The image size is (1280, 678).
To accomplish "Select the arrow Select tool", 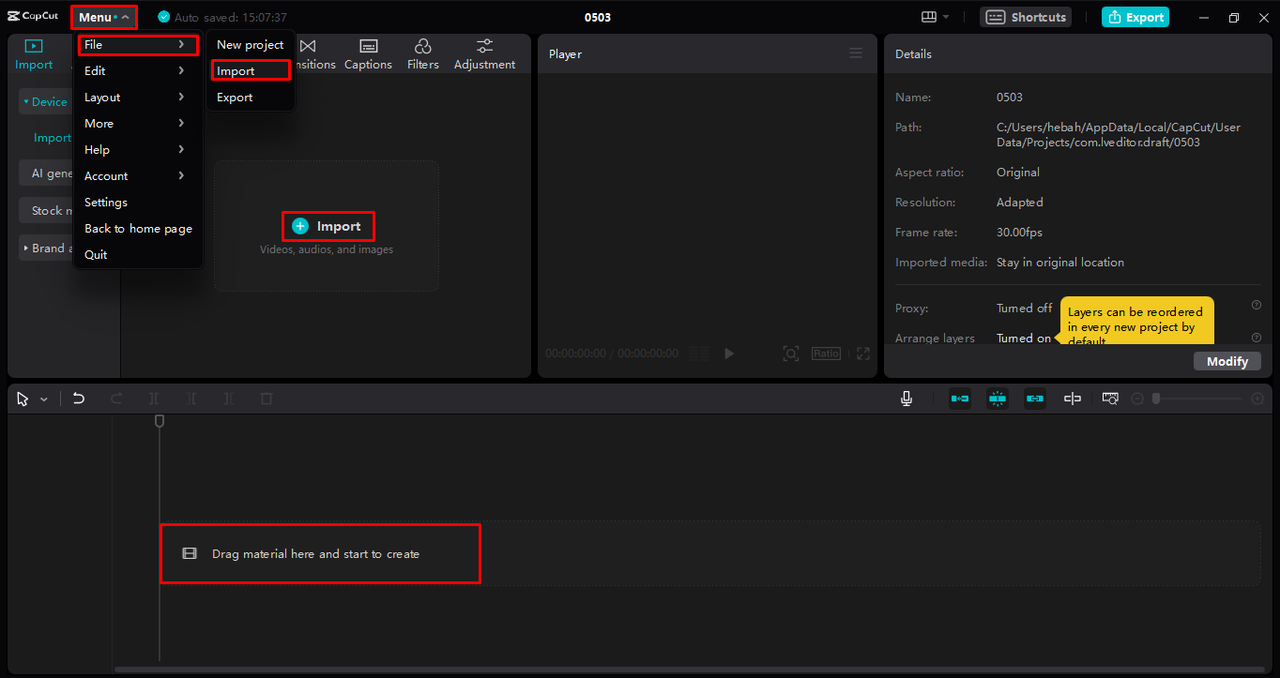I will pos(23,399).
